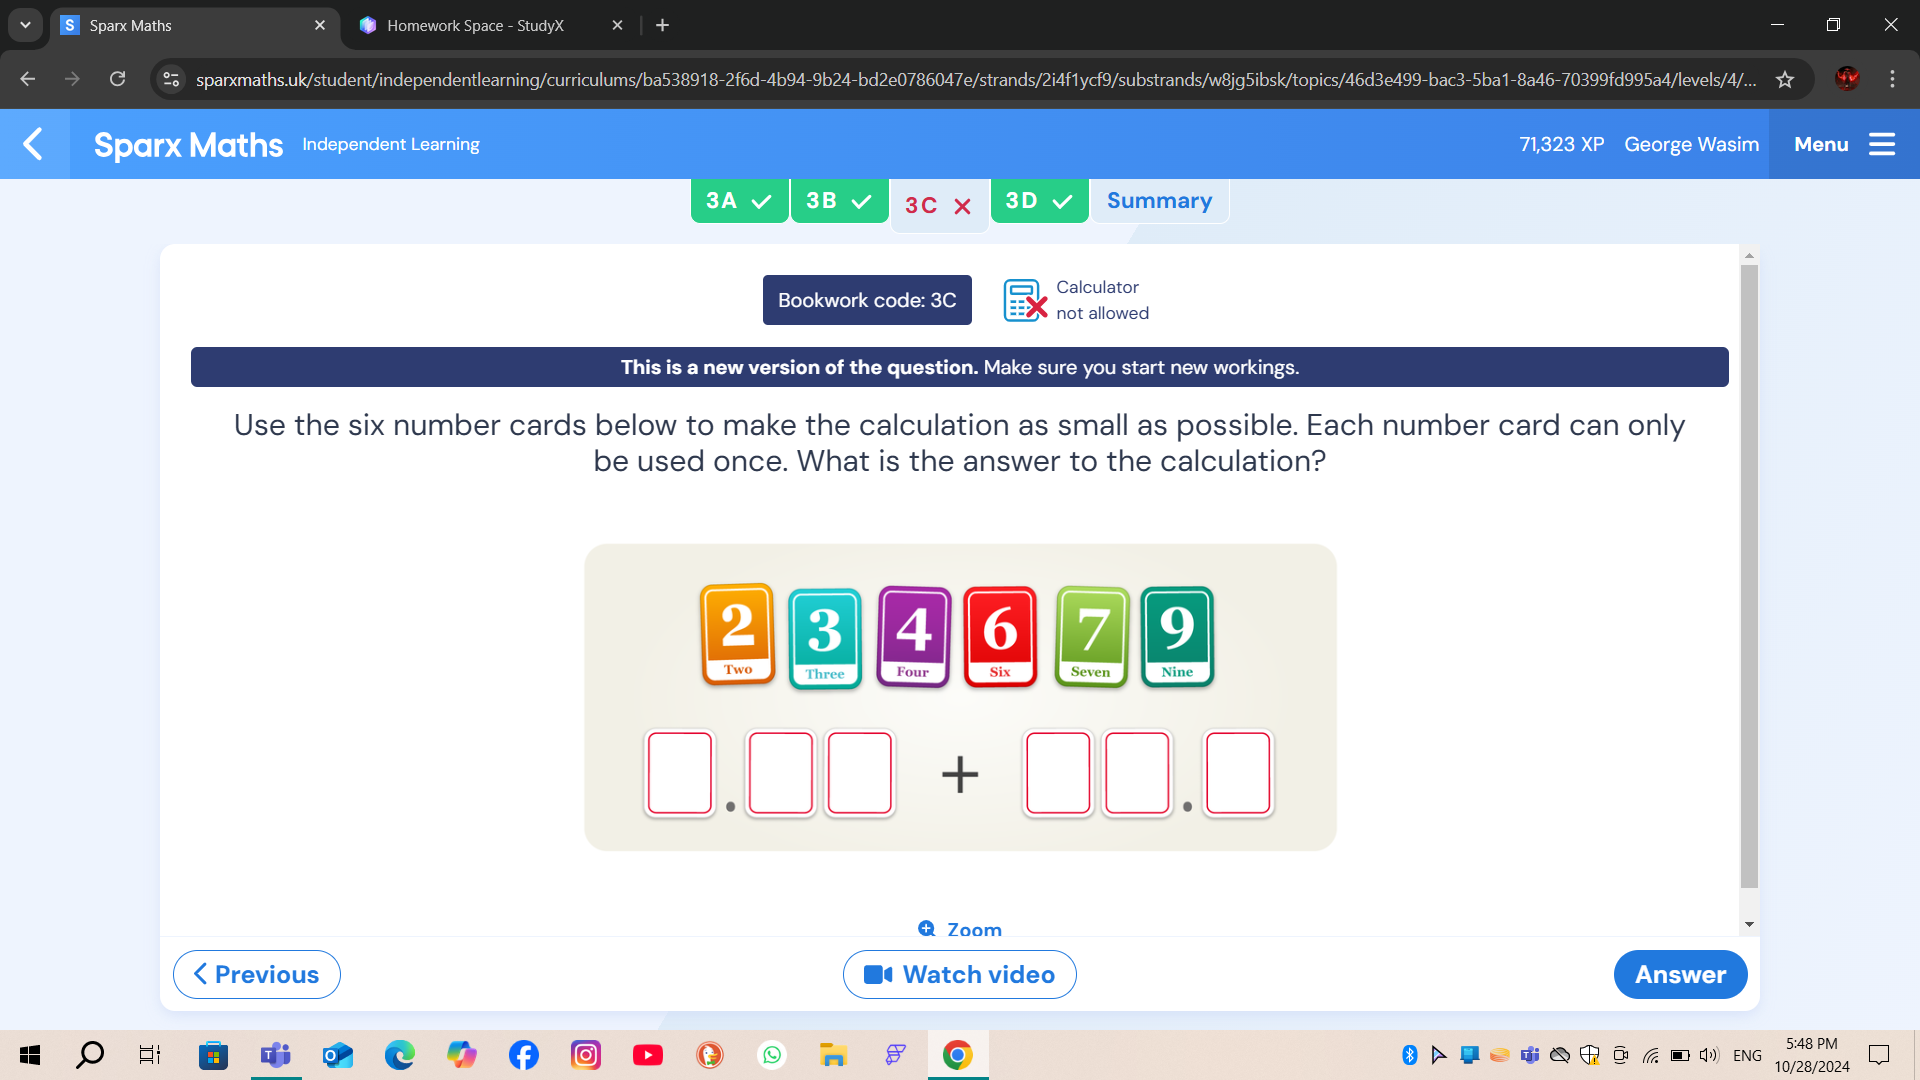
Task: Click the 3D completed toggle
Action: point(1040,200)
